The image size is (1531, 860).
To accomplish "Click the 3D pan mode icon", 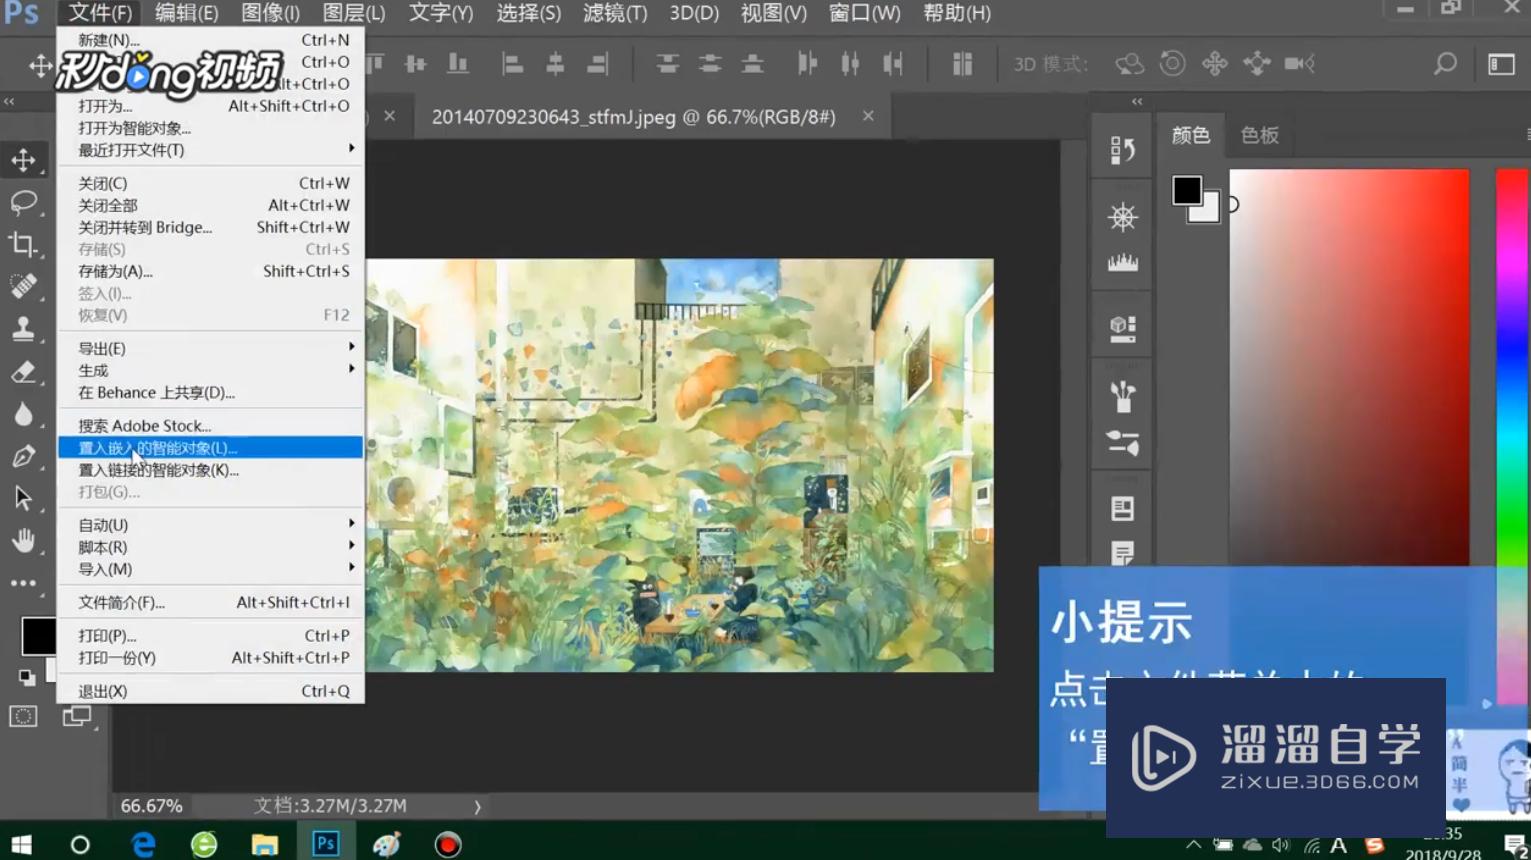I will 1215,64.
